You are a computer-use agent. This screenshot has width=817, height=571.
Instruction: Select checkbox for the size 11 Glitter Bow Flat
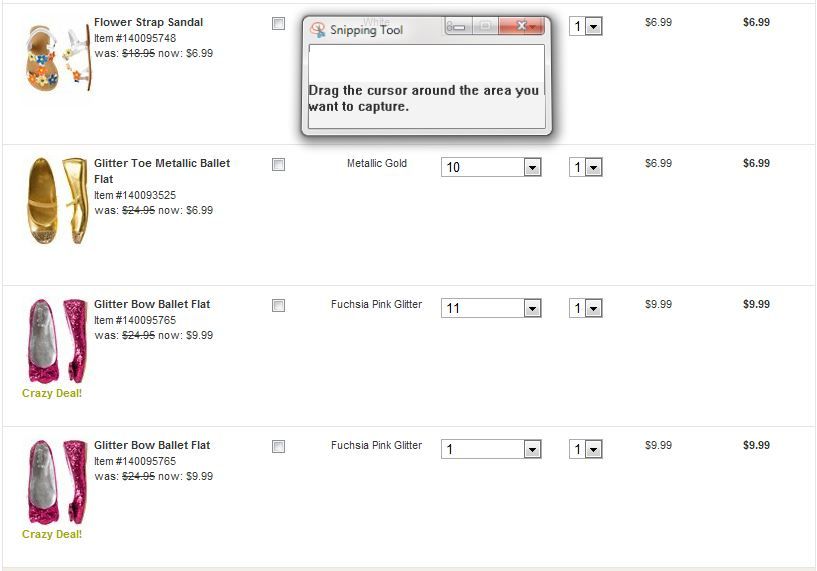coord(279,306)
